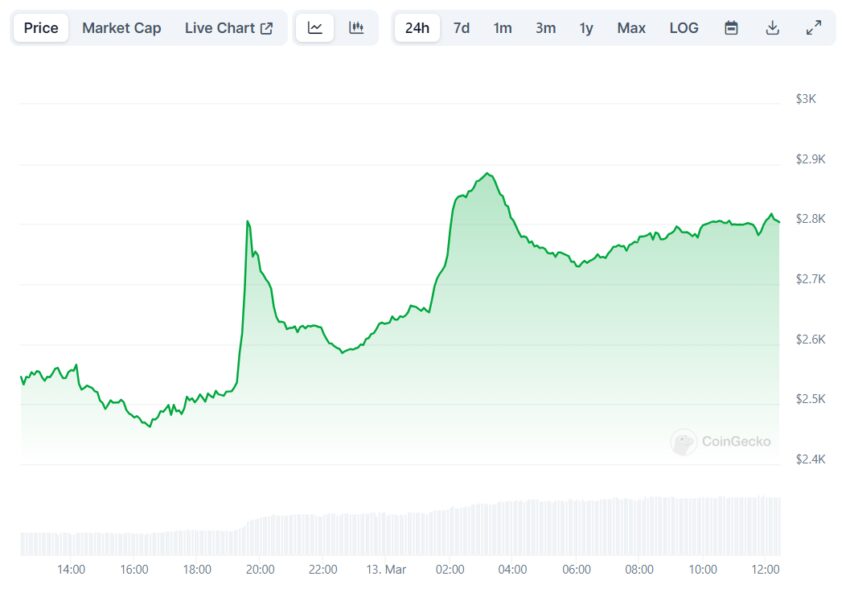Click the $2.8K price axis label
The height and width of the screenshot is (597, 850).
809,219
